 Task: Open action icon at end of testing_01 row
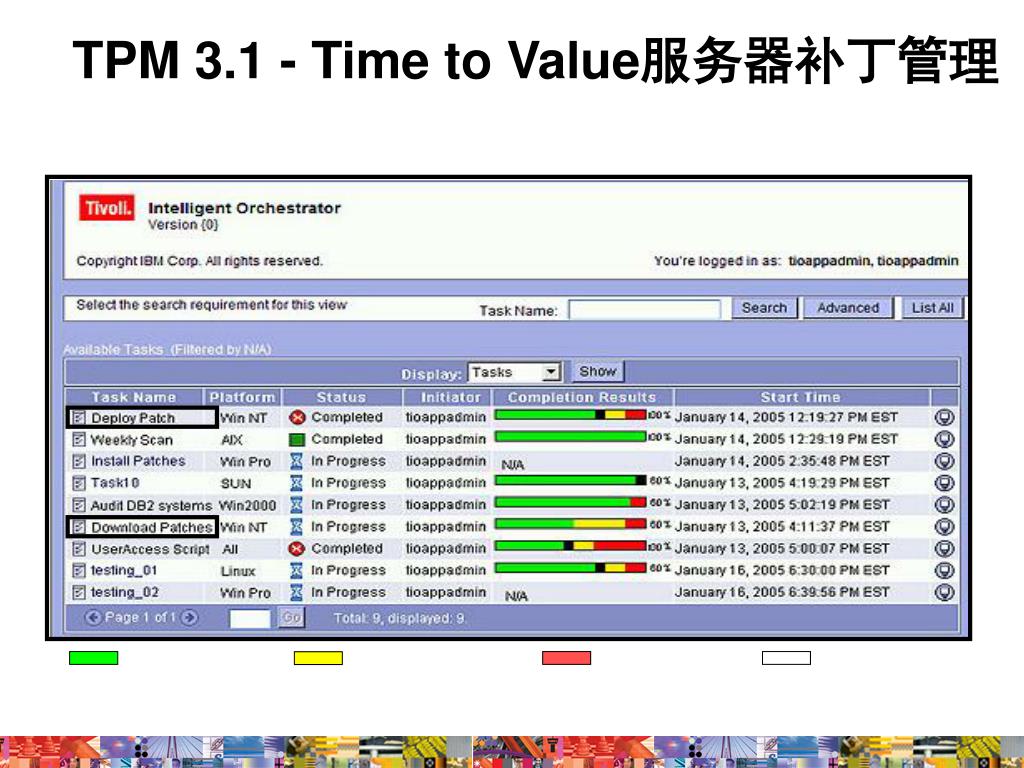click(944, 571)
